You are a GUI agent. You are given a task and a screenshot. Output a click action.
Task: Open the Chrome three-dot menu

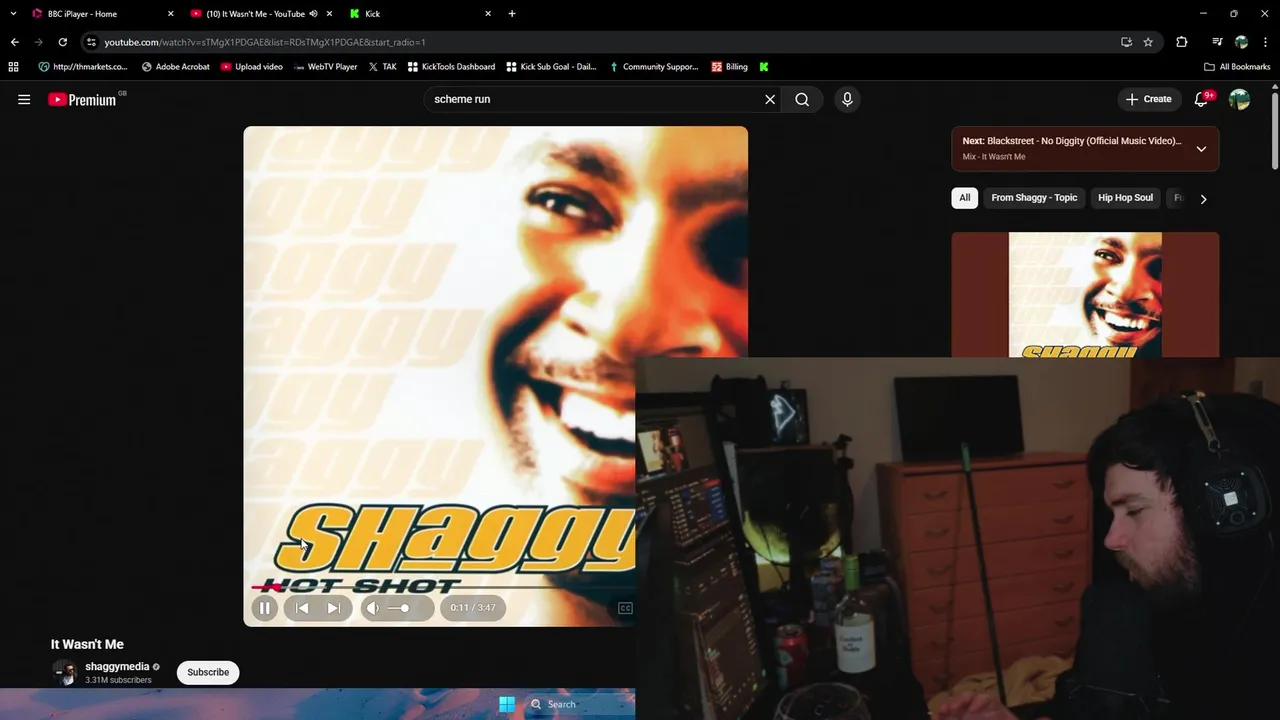click(x=1265, y=42)
